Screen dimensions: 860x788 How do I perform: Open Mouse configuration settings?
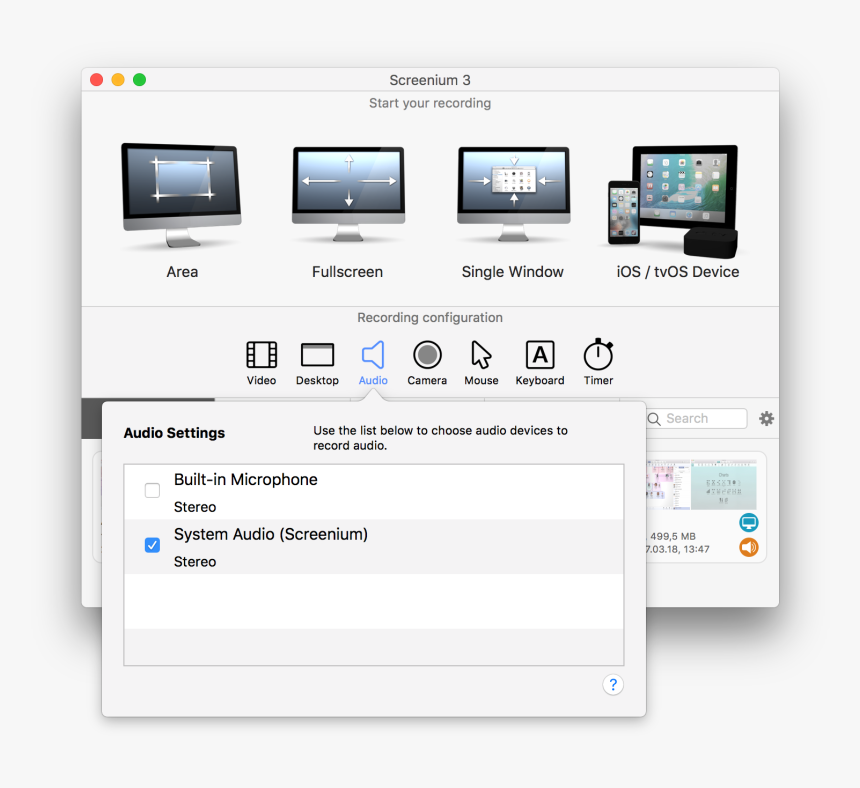pyautogui.click(x=481, y=363)
